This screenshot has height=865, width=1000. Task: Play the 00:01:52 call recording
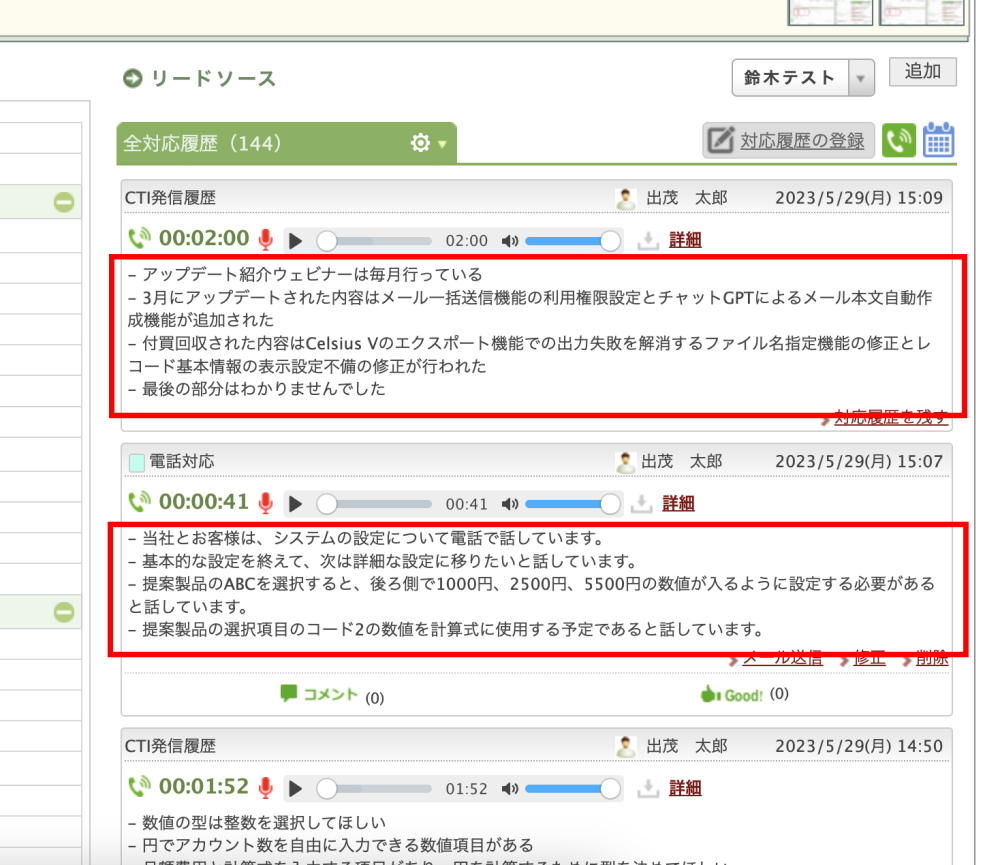295,788
